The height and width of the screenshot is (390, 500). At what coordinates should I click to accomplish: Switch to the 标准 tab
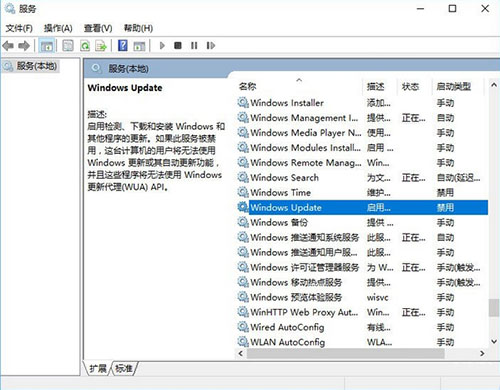(x=124, y=368)
